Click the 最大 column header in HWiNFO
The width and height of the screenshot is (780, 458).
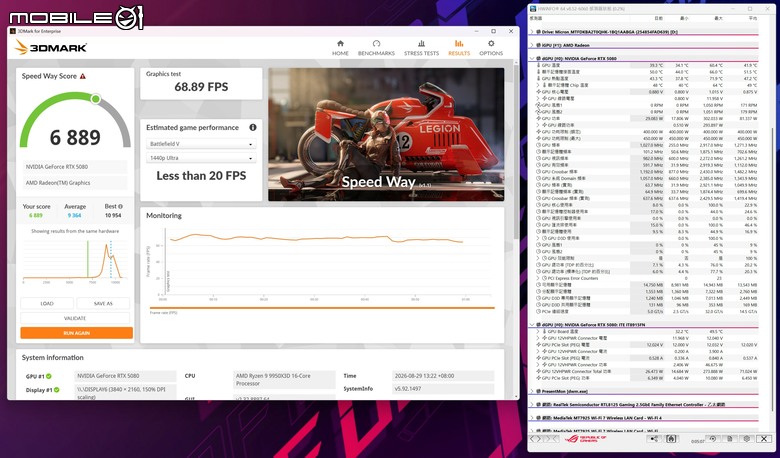pos(718,18)
